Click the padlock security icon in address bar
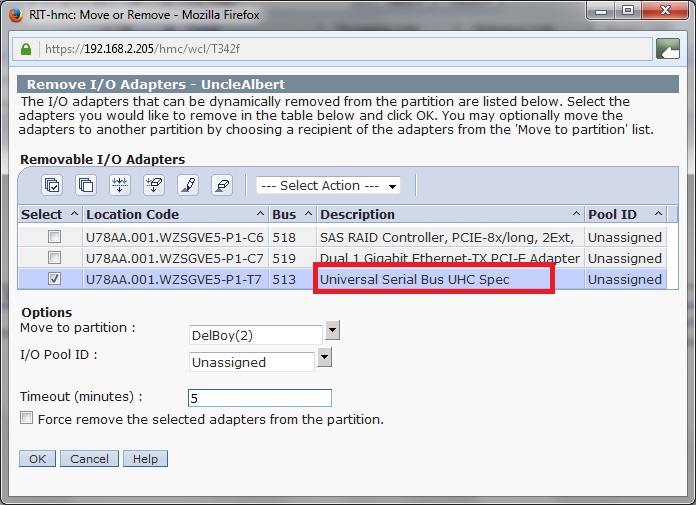This screenshot has width=696, height=505. coord(25,48)
